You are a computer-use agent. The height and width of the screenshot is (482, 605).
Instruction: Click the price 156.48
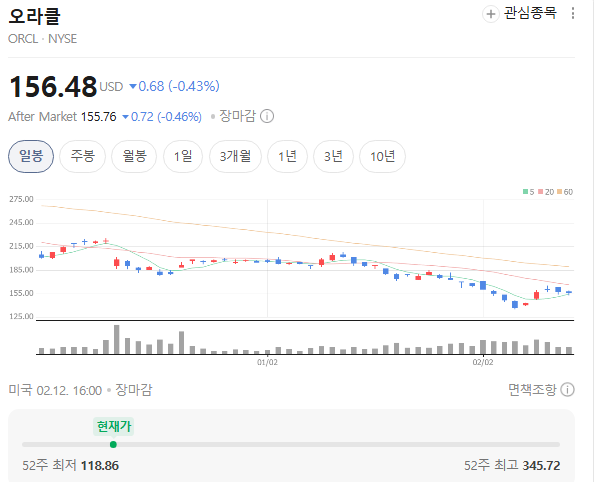coord(53,86)
